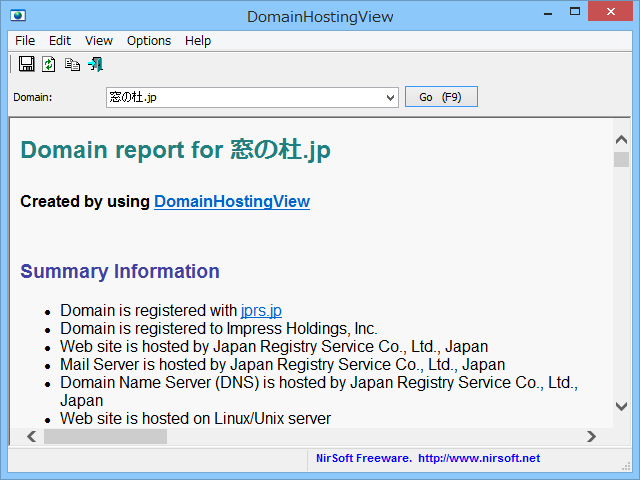The height and width of the screenshot is (480, 640).
Task: Click the 'Domain:' field label
Action: click(33, 98)
